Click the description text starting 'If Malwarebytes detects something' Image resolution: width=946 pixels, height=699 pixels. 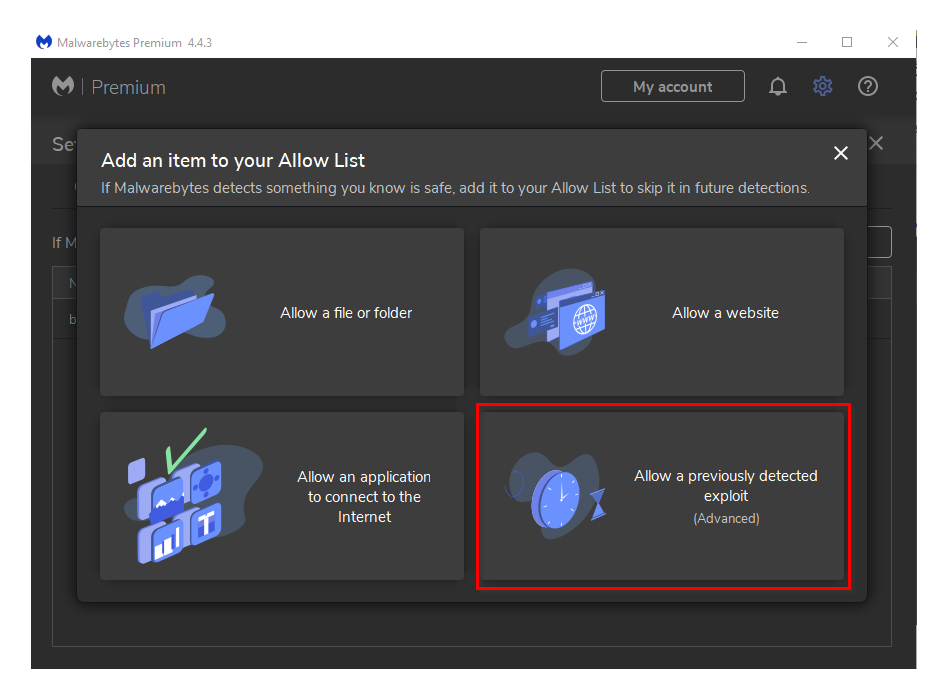(x=455, y=188)
